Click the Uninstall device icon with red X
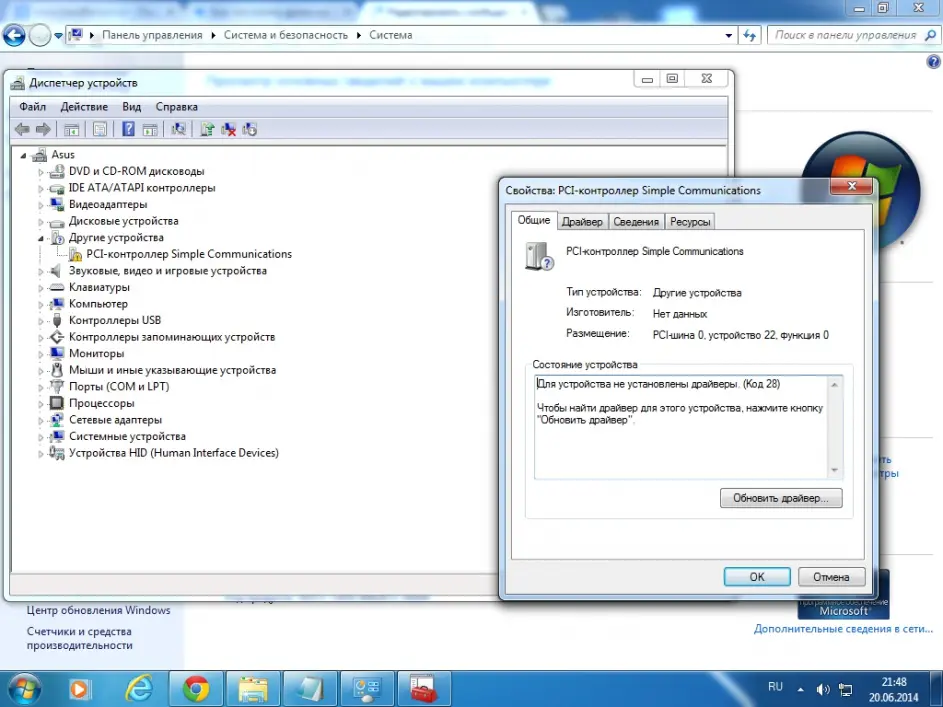 (229, 129)
